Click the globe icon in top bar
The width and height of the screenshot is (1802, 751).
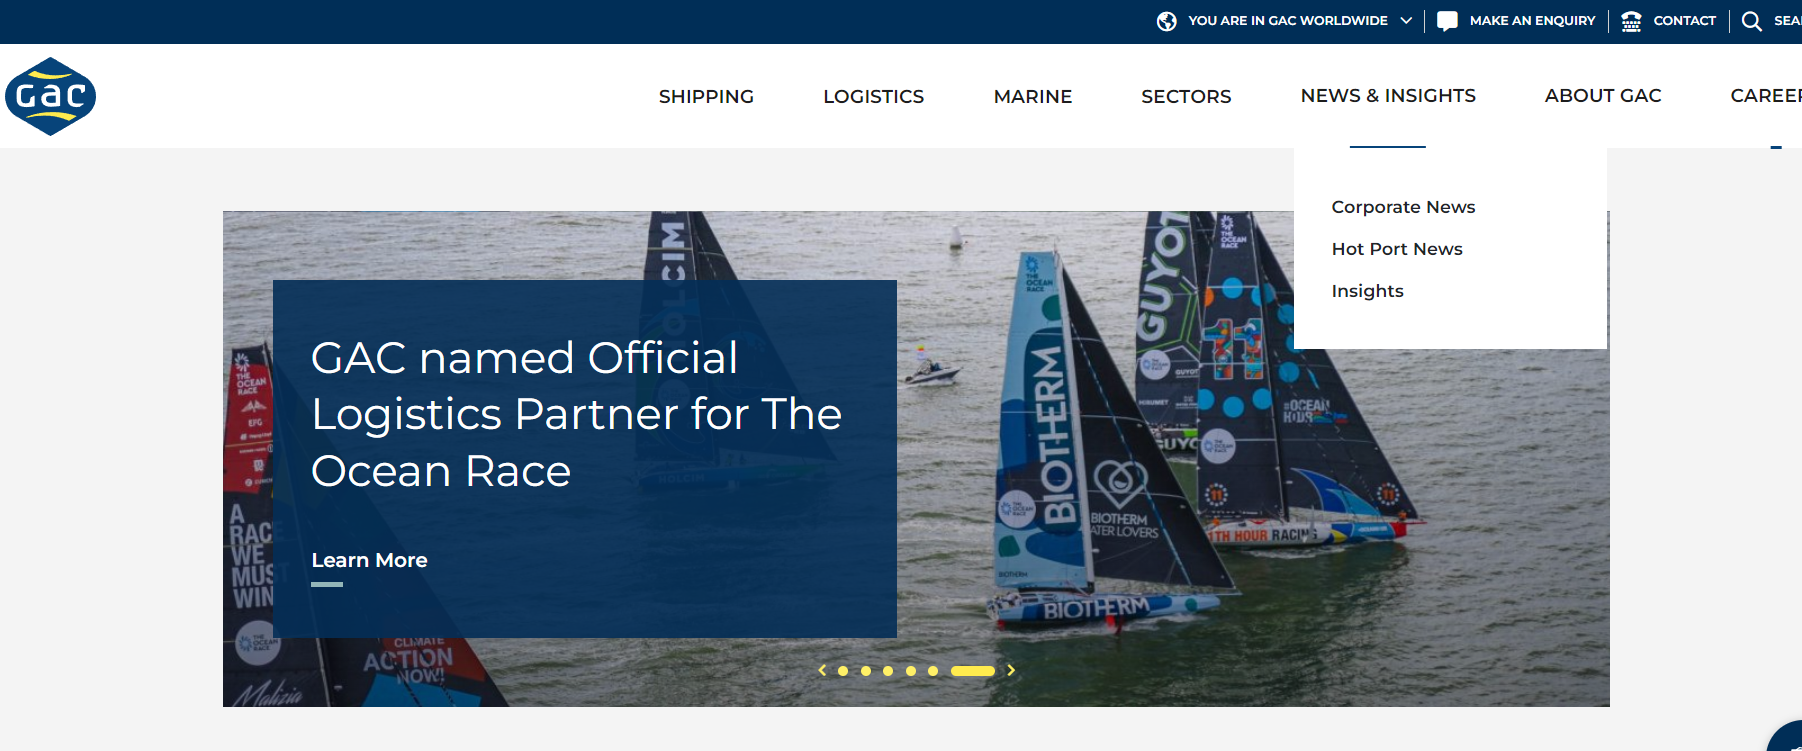1166,21
